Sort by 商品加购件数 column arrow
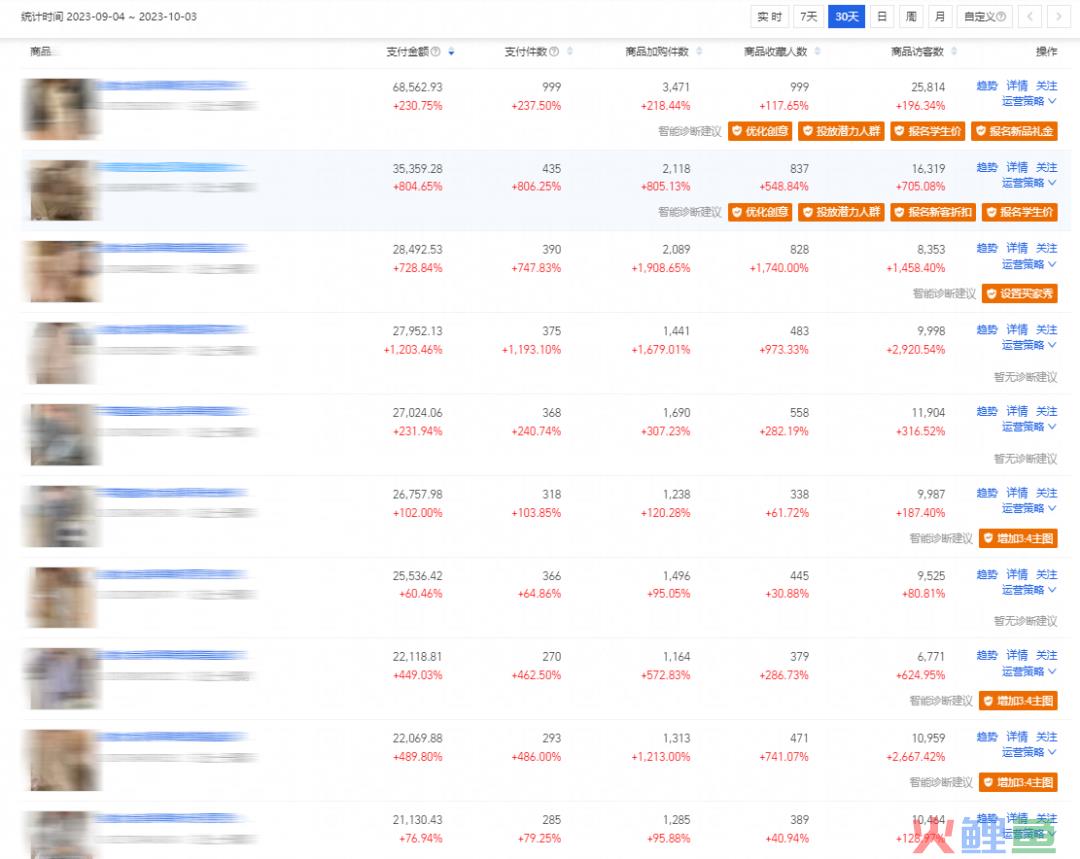The width and height of the screenshot is (1080, 859). click(699, 52)
